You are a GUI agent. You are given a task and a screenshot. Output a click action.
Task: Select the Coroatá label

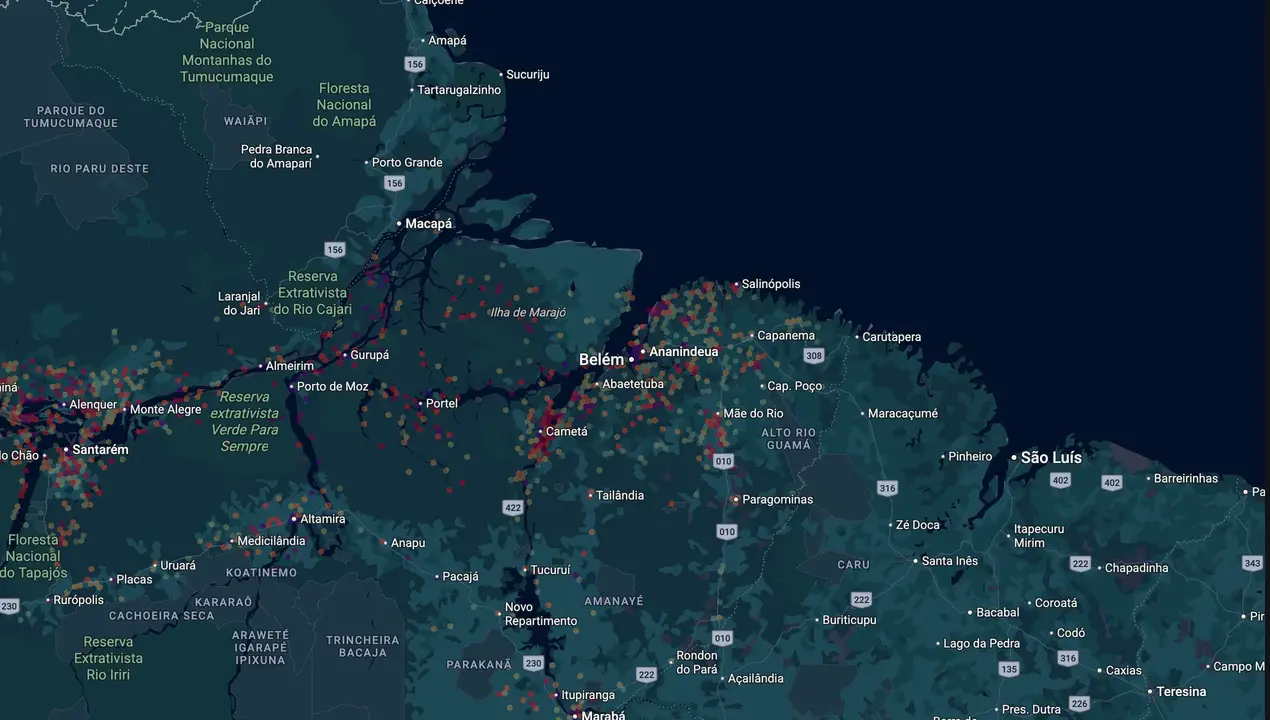(x=1056, y=604)
